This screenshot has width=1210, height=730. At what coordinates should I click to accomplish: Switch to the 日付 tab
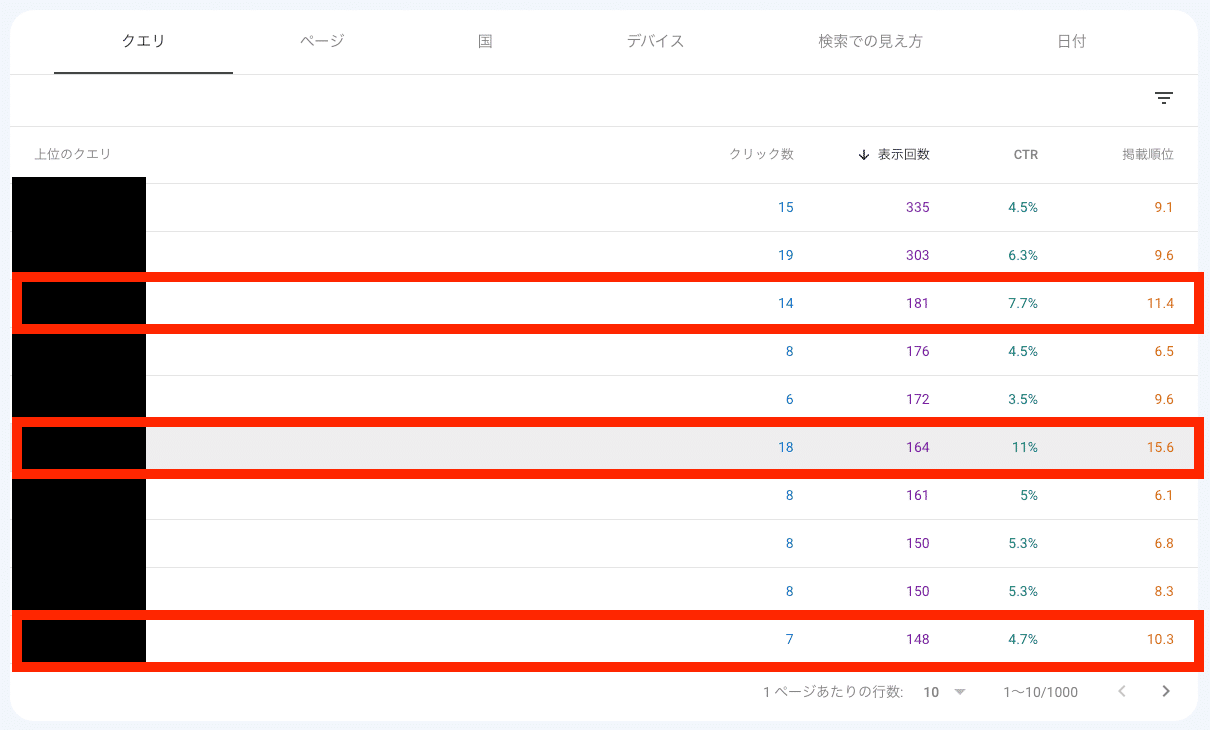click(x=1071, y=41)
